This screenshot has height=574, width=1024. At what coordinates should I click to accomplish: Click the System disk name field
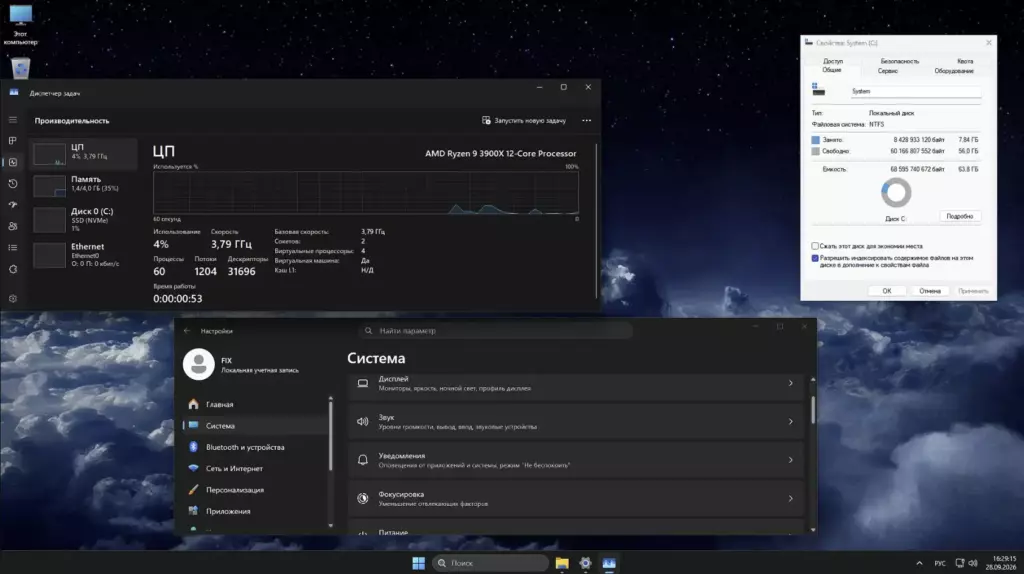916,91
